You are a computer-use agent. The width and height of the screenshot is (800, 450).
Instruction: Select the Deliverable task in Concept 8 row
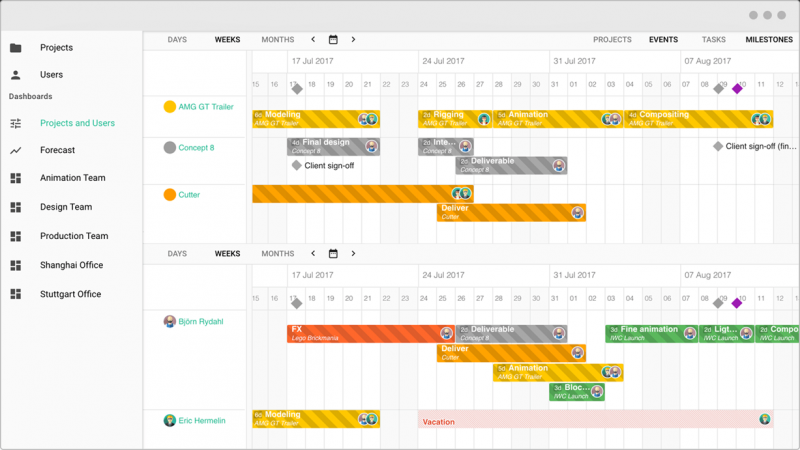[x=511, y=165]
